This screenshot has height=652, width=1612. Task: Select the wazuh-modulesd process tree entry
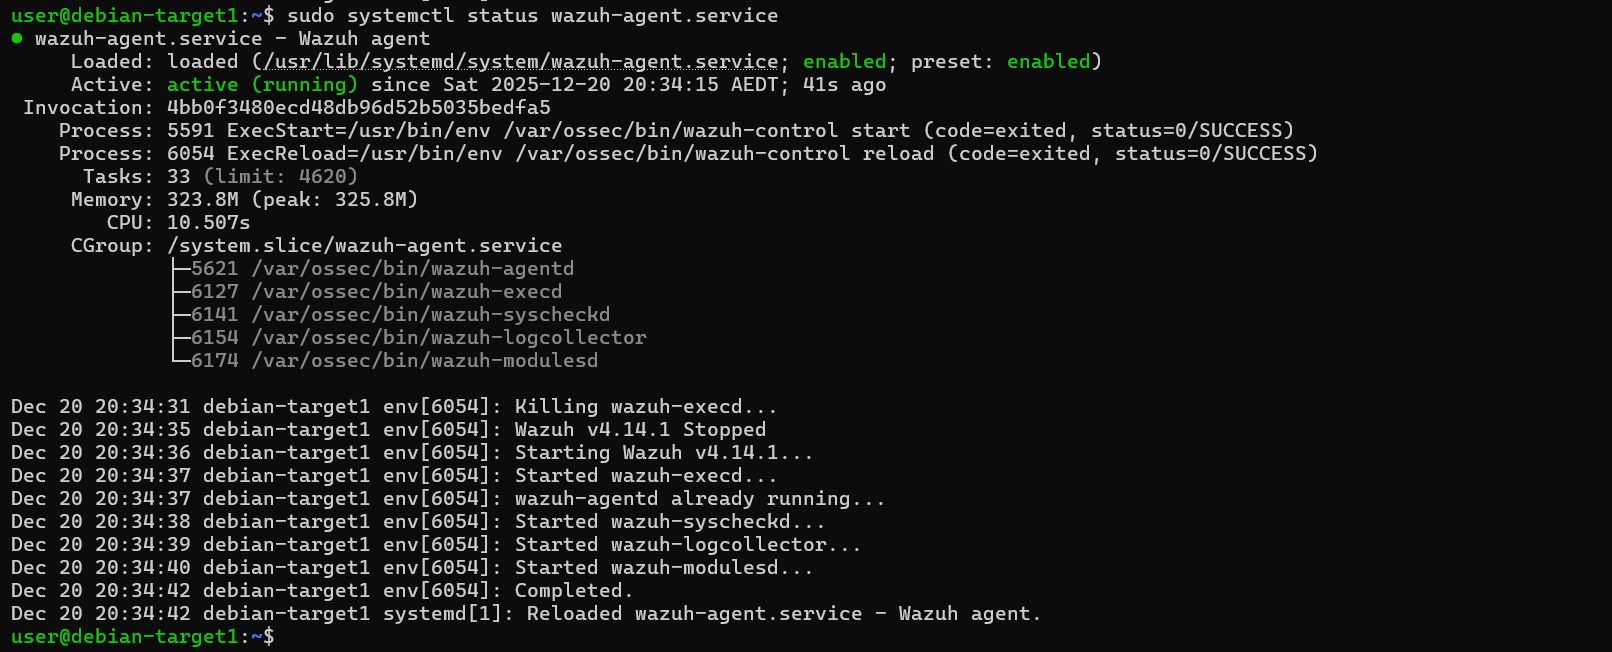(424, 361)
